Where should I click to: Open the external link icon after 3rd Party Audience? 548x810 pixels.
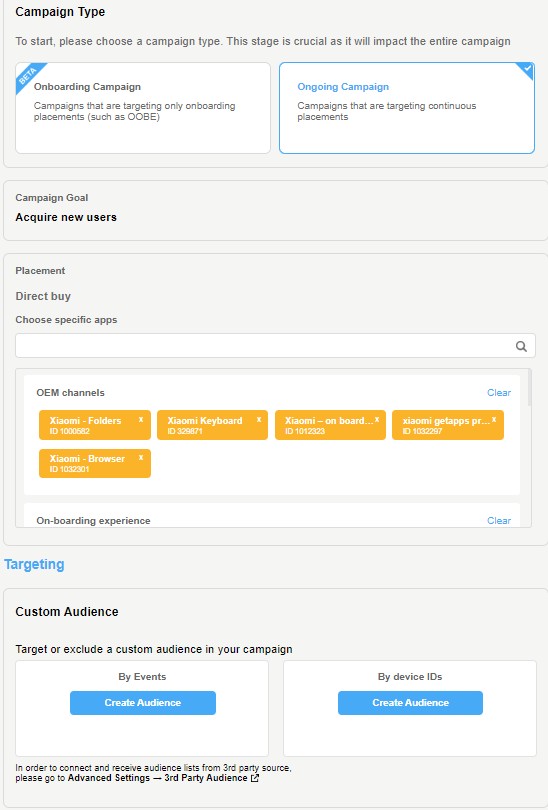(x=255, y=778)
